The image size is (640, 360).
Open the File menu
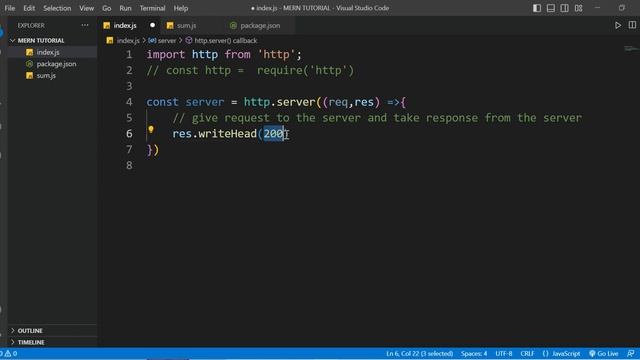point(10,8)
